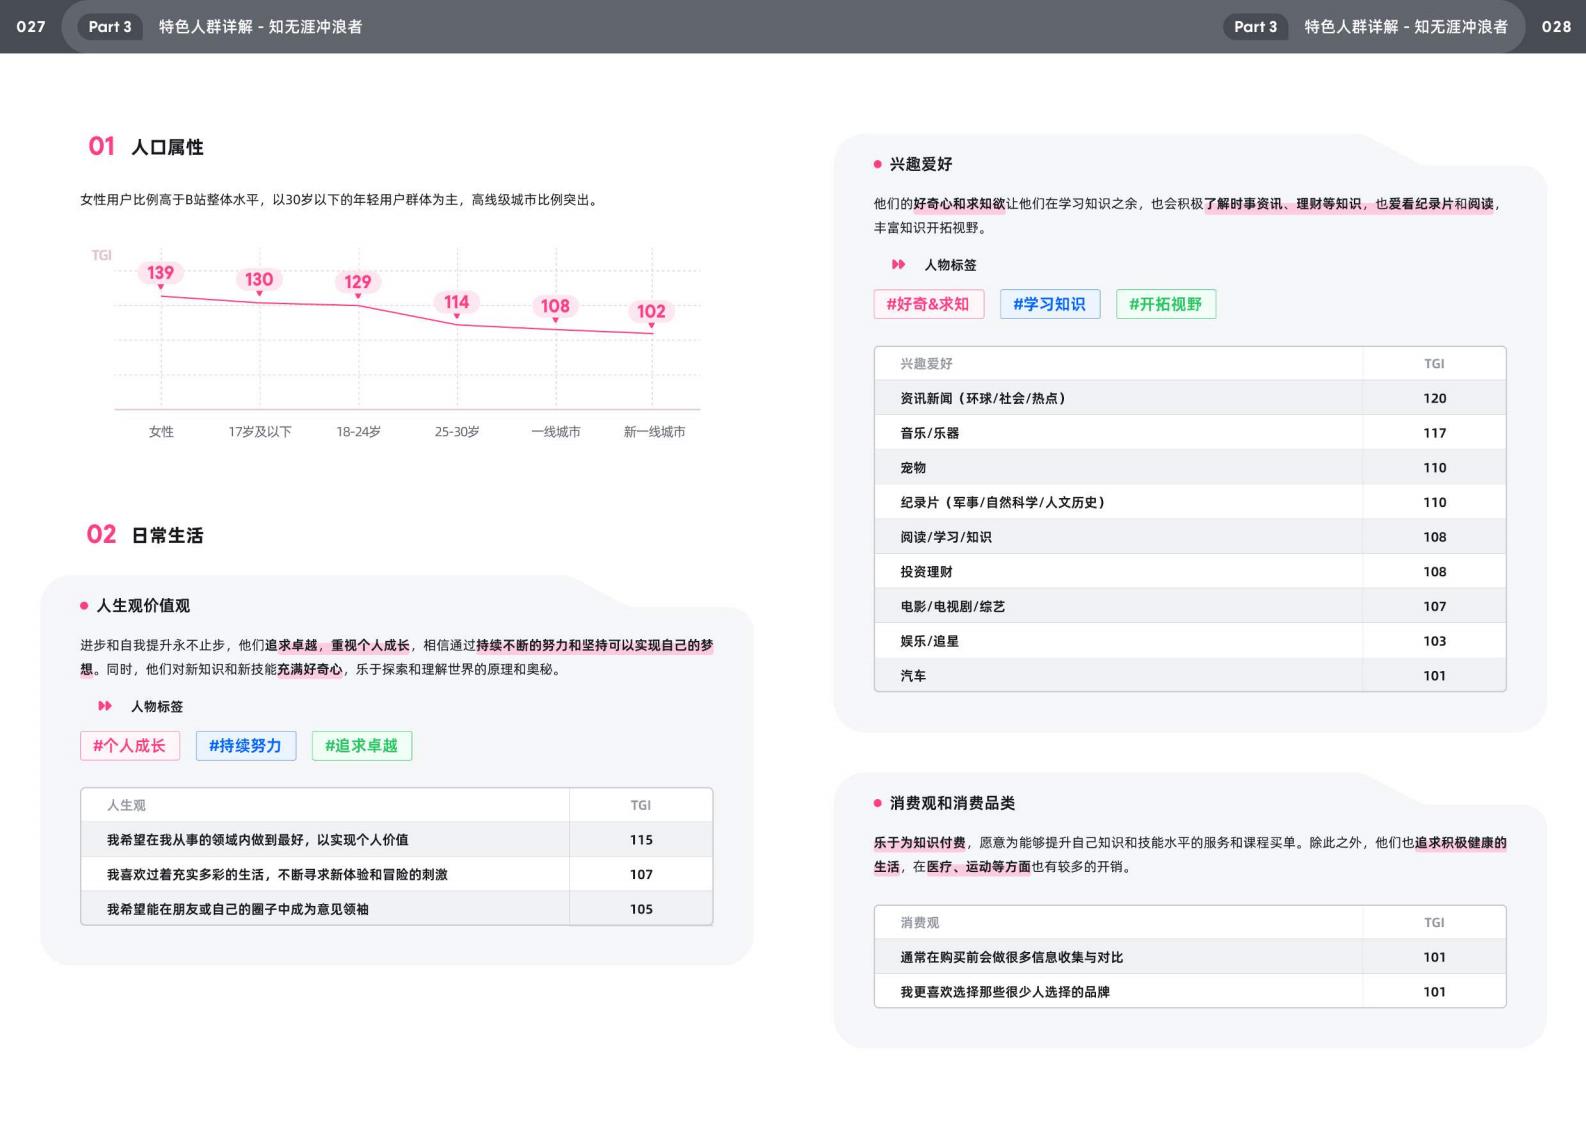Click the 汽车 table row
Screen dimensions: 1586x1122
[1190, 676]
